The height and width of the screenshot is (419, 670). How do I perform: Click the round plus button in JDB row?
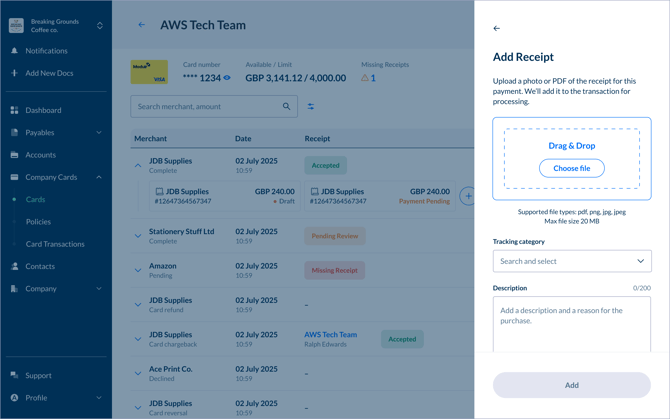467,196
